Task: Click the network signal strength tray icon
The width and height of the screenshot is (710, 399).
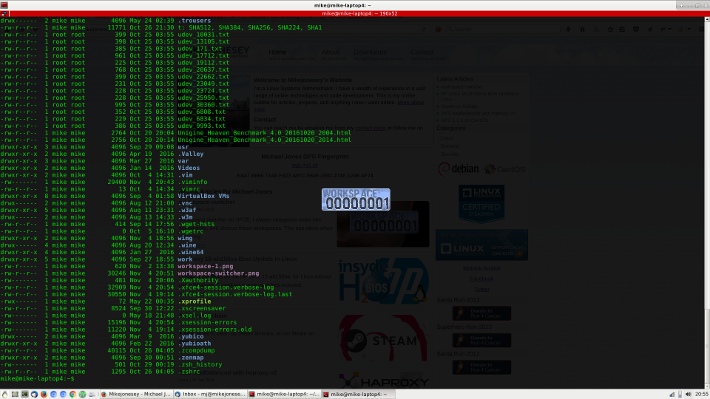Action: pyautogui.click(x=672, y=394)
